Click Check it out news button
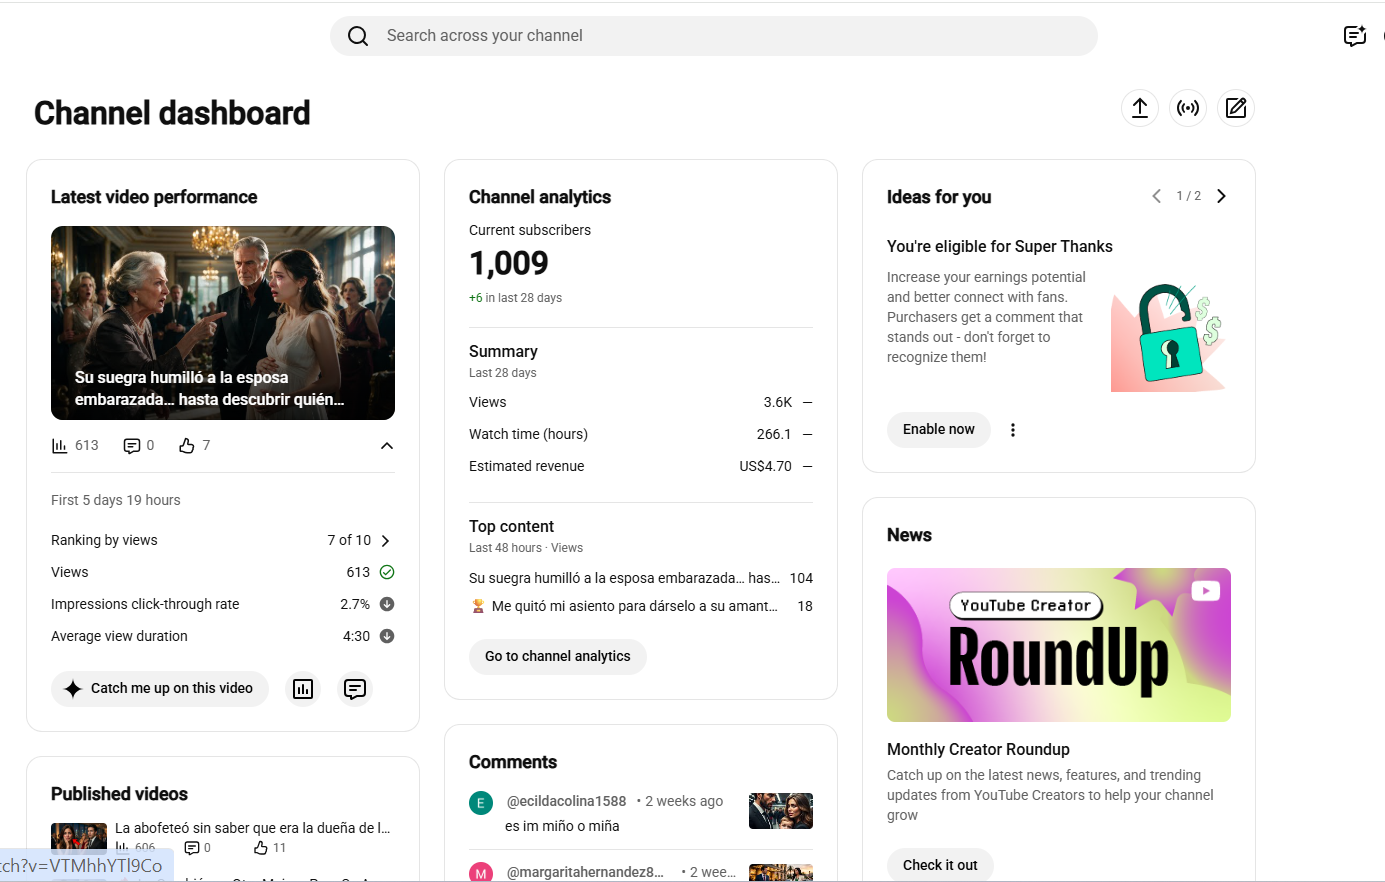The height and width of the screenshot is (882, 1385). tap(940, 865)
